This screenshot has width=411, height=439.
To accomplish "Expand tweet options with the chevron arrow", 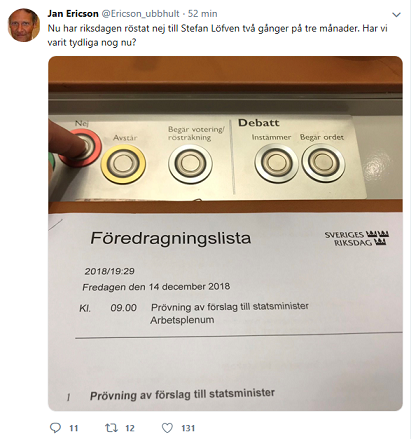I will [x=396, y=15].
